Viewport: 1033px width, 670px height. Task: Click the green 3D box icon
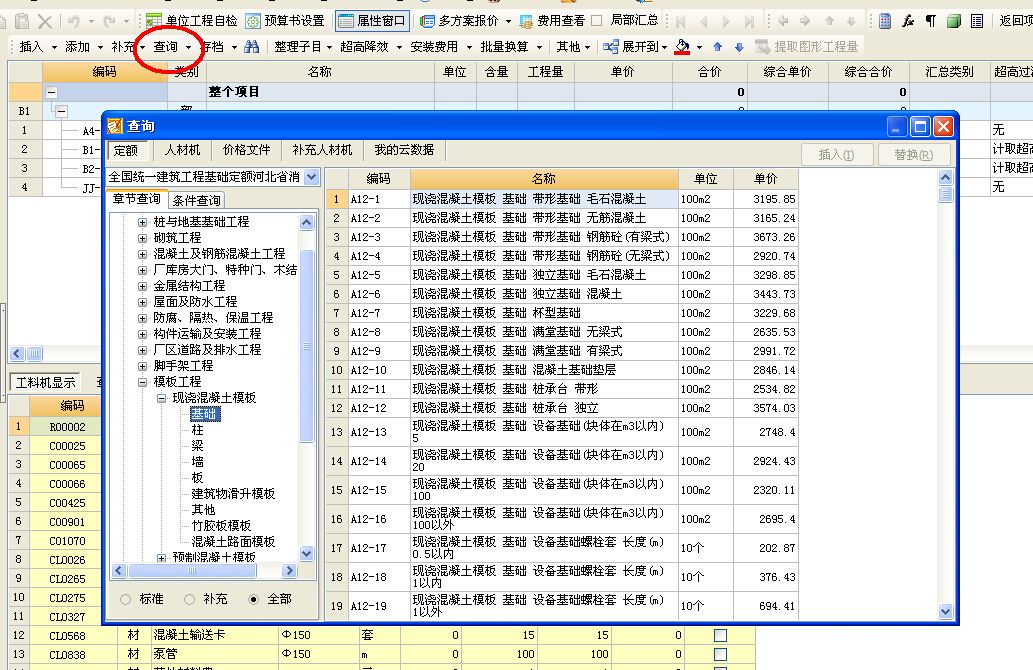(953, 21)
